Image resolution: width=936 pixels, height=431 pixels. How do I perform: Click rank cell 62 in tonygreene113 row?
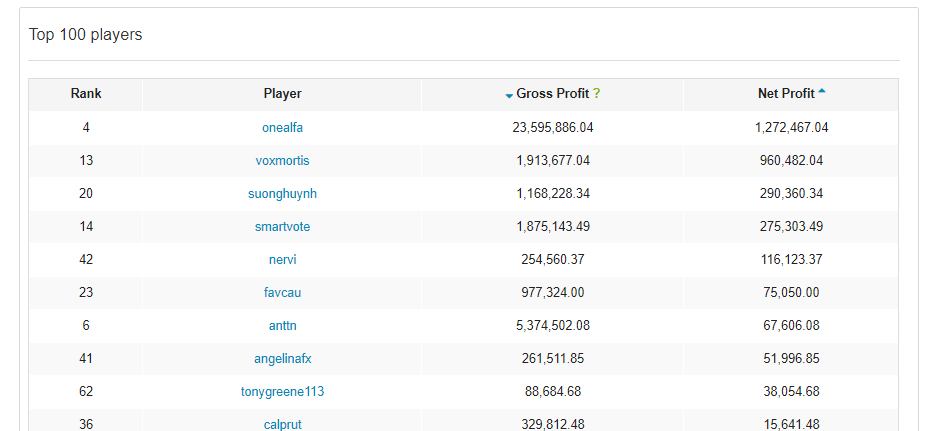pyautogui.click(x=86, y=392)
